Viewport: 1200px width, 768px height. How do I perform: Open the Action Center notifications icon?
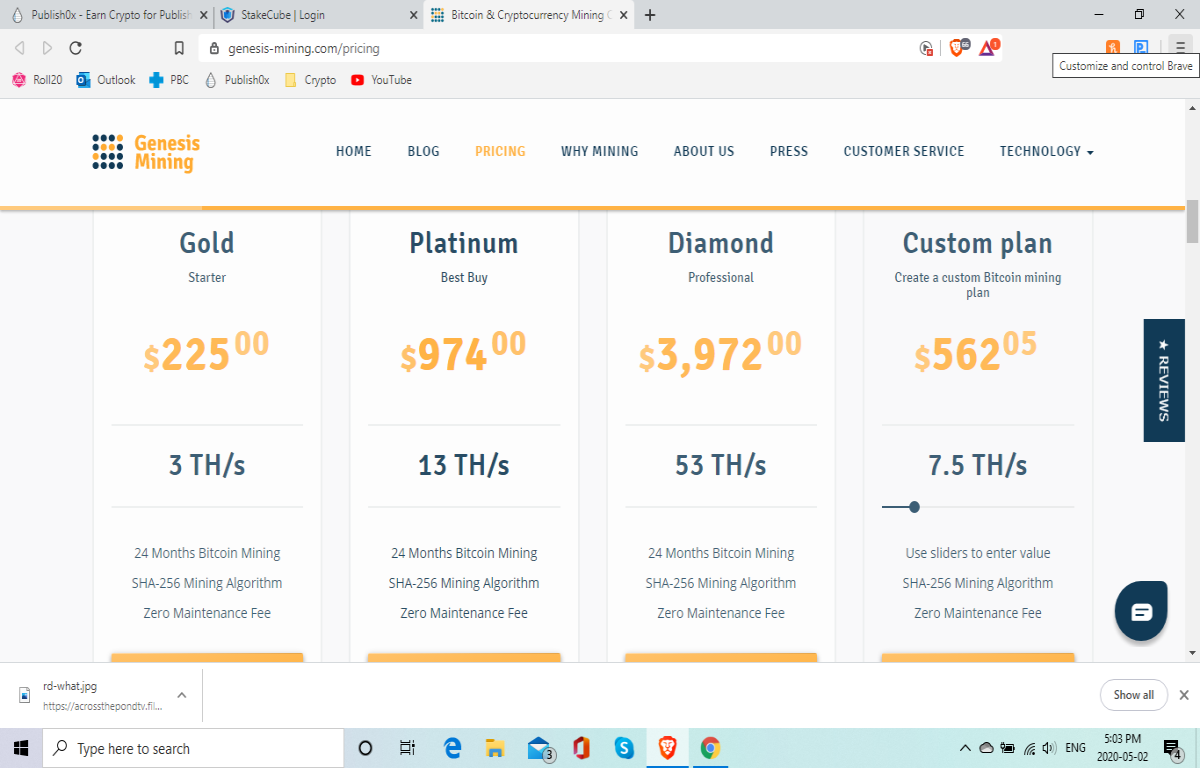click(x=1173, y=748)
